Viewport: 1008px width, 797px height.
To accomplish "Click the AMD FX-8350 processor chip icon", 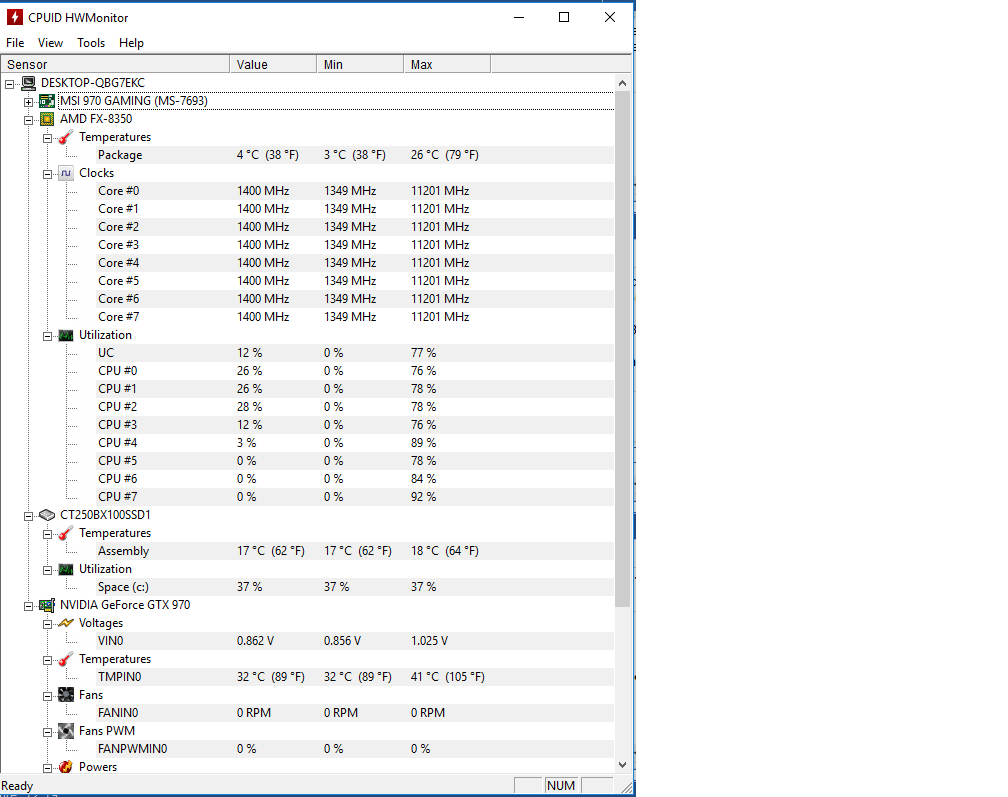I will pos(47,119).
